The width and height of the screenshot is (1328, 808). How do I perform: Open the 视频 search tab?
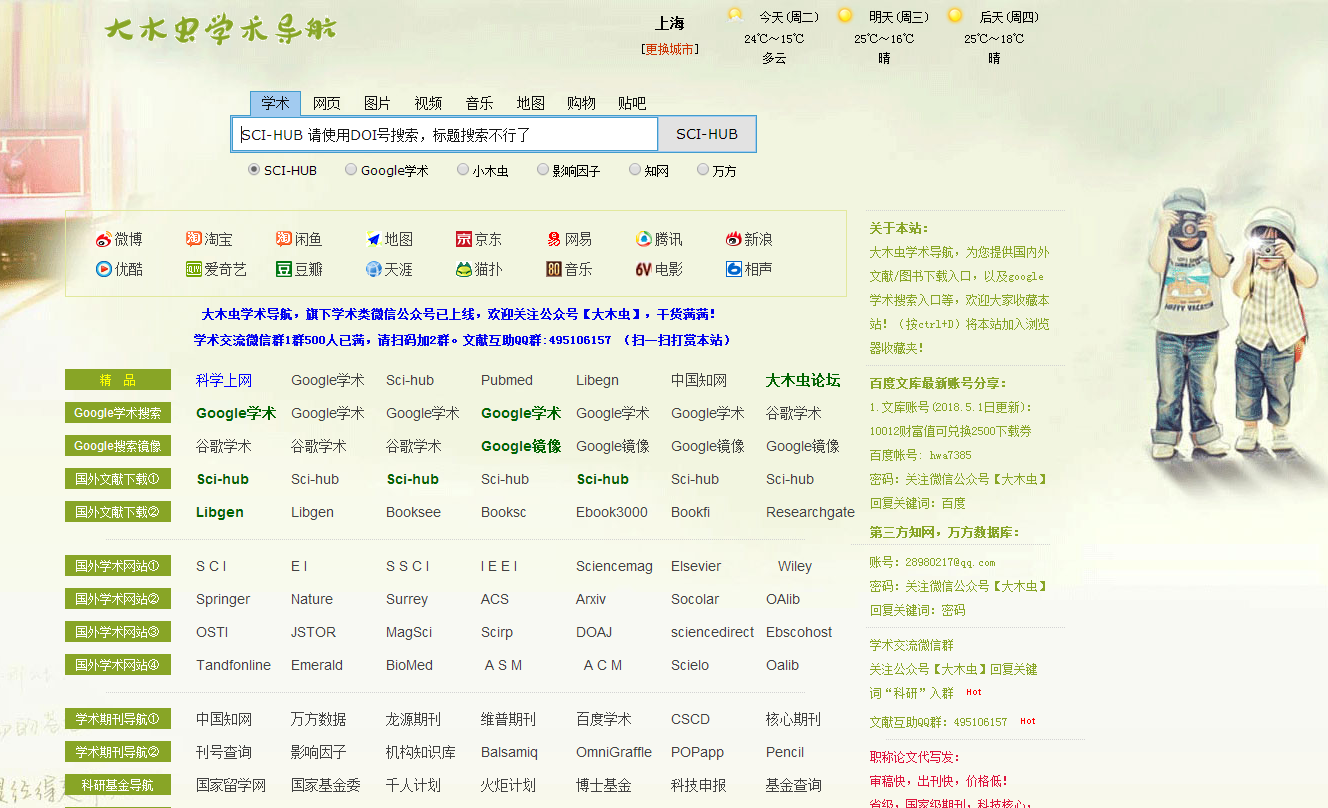click(x=428, y=103)
